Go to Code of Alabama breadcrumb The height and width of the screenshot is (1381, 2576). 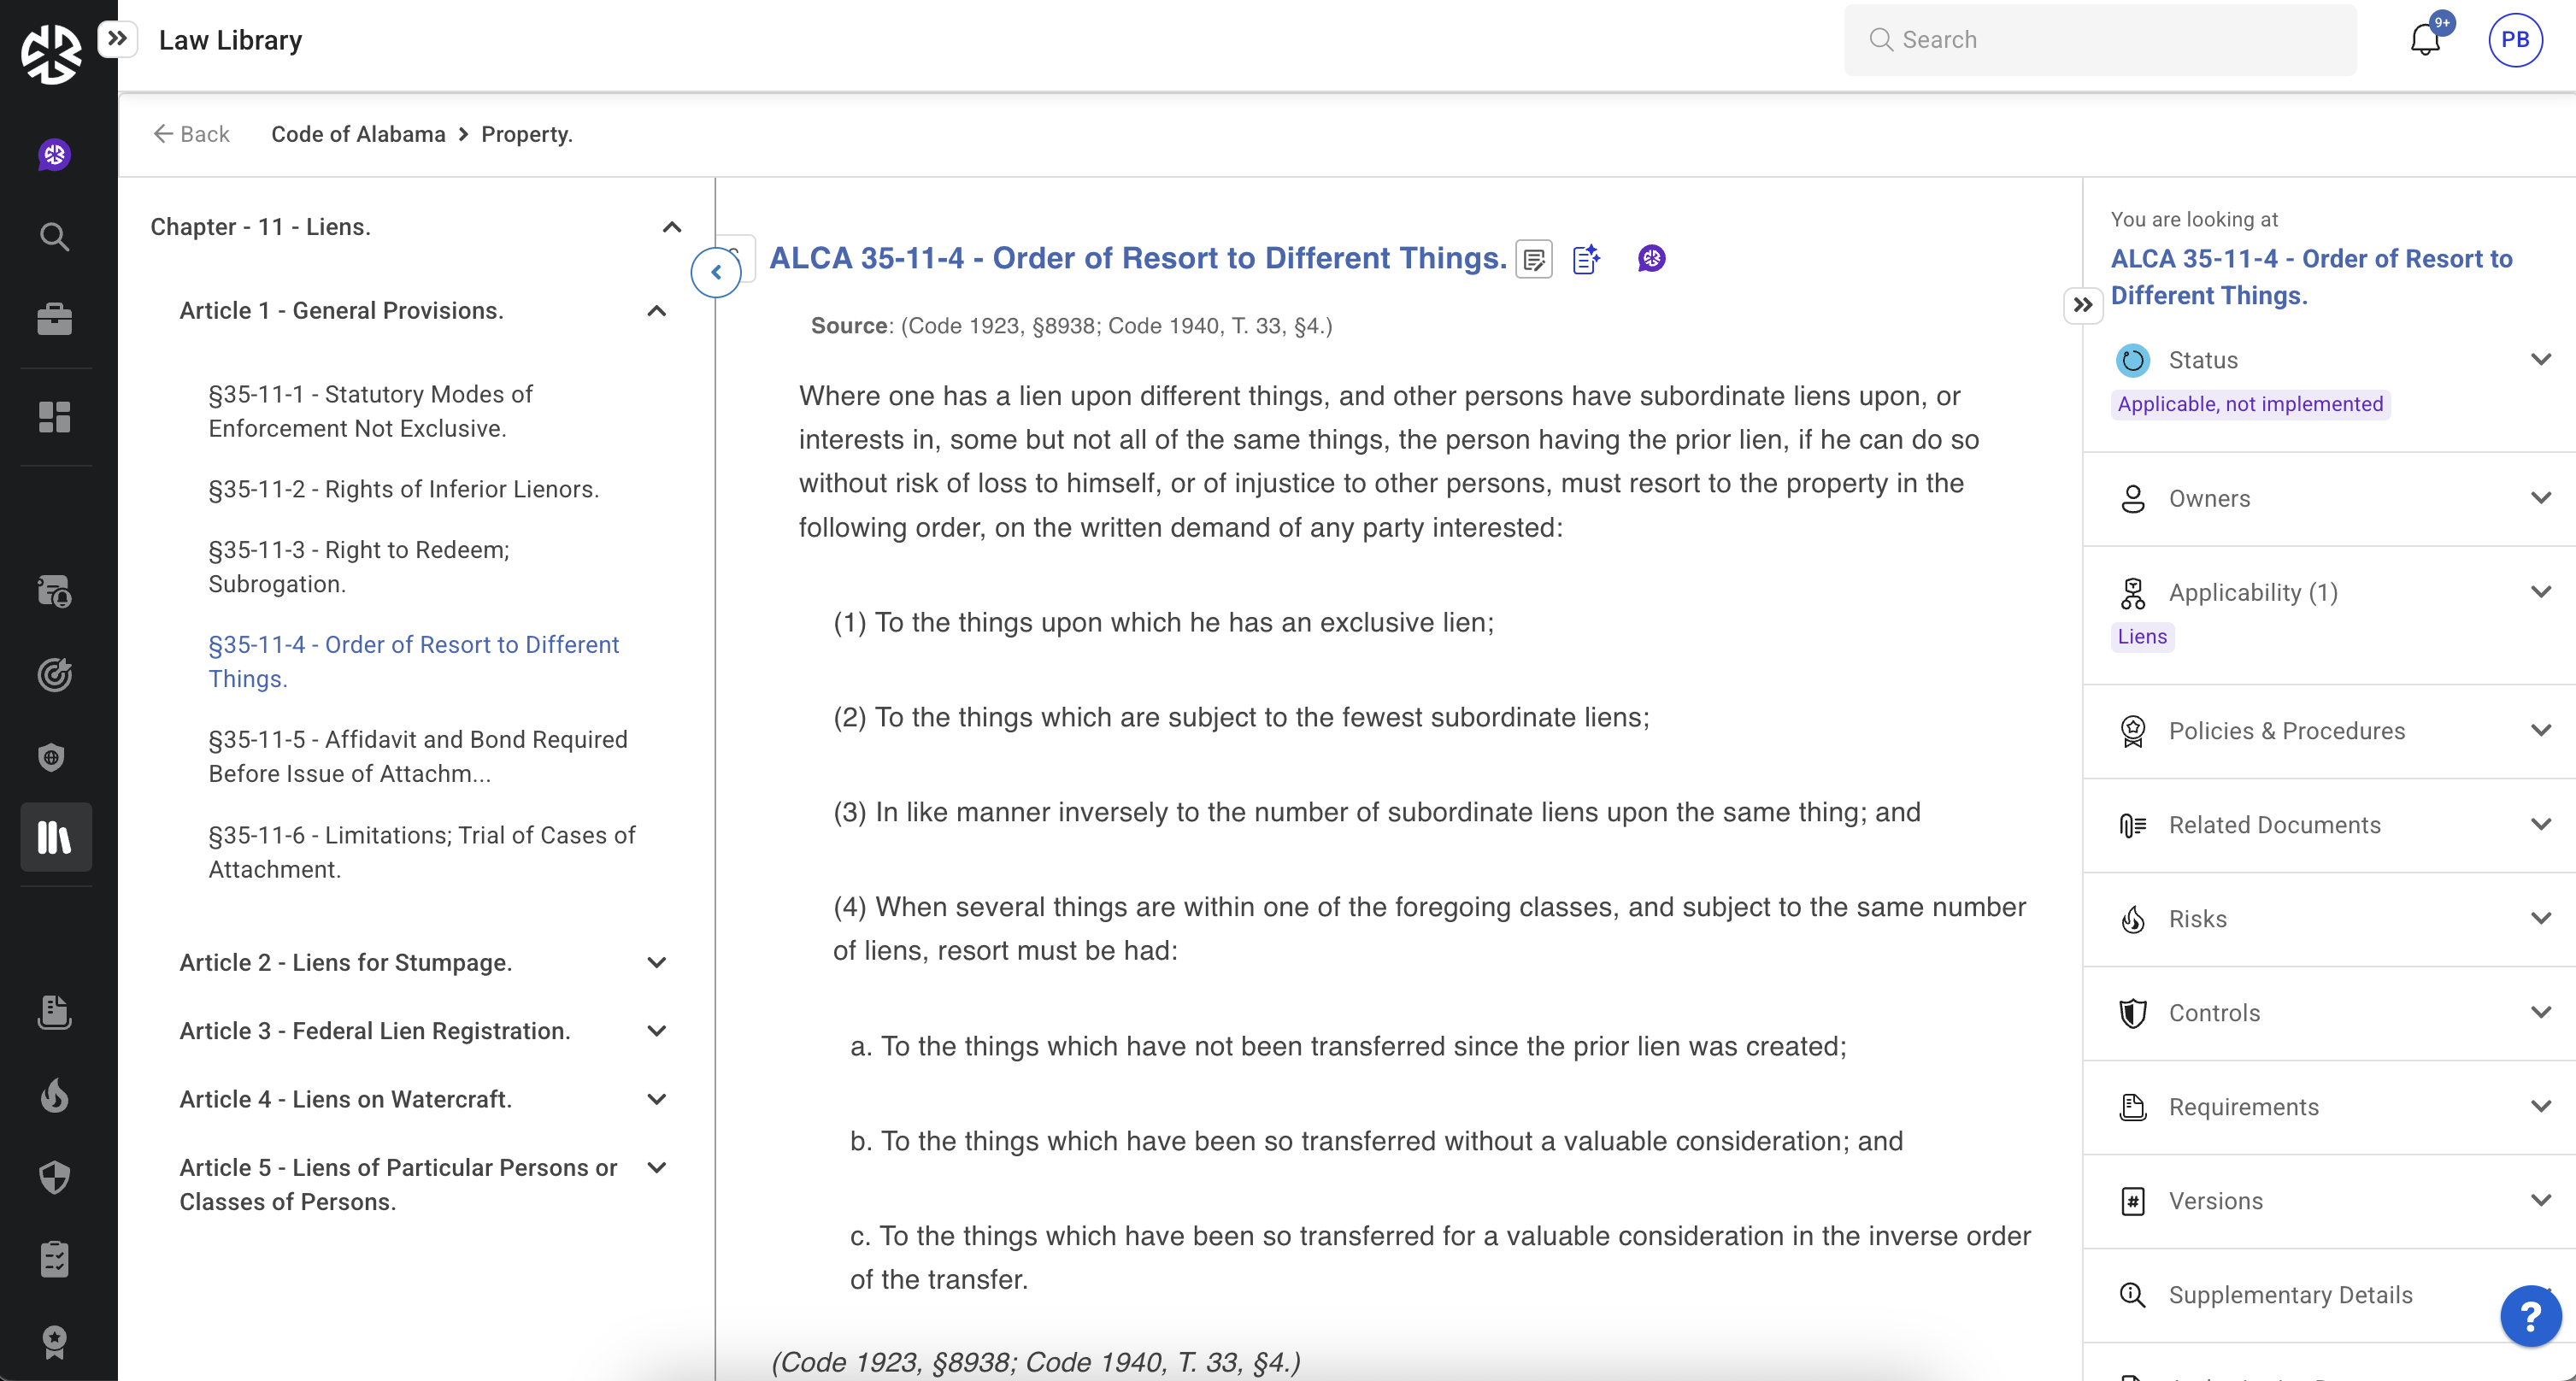click(x=358, y=134)
